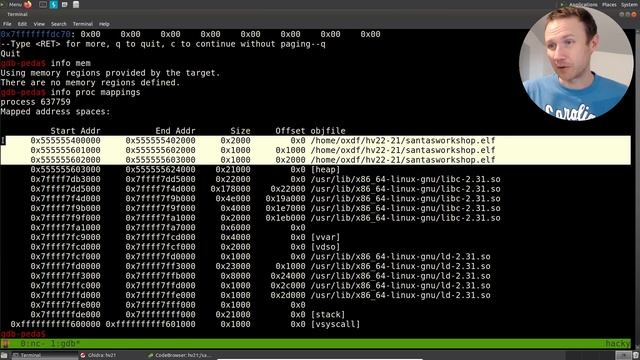Click 'process 637759' line

tap(36, 102)
